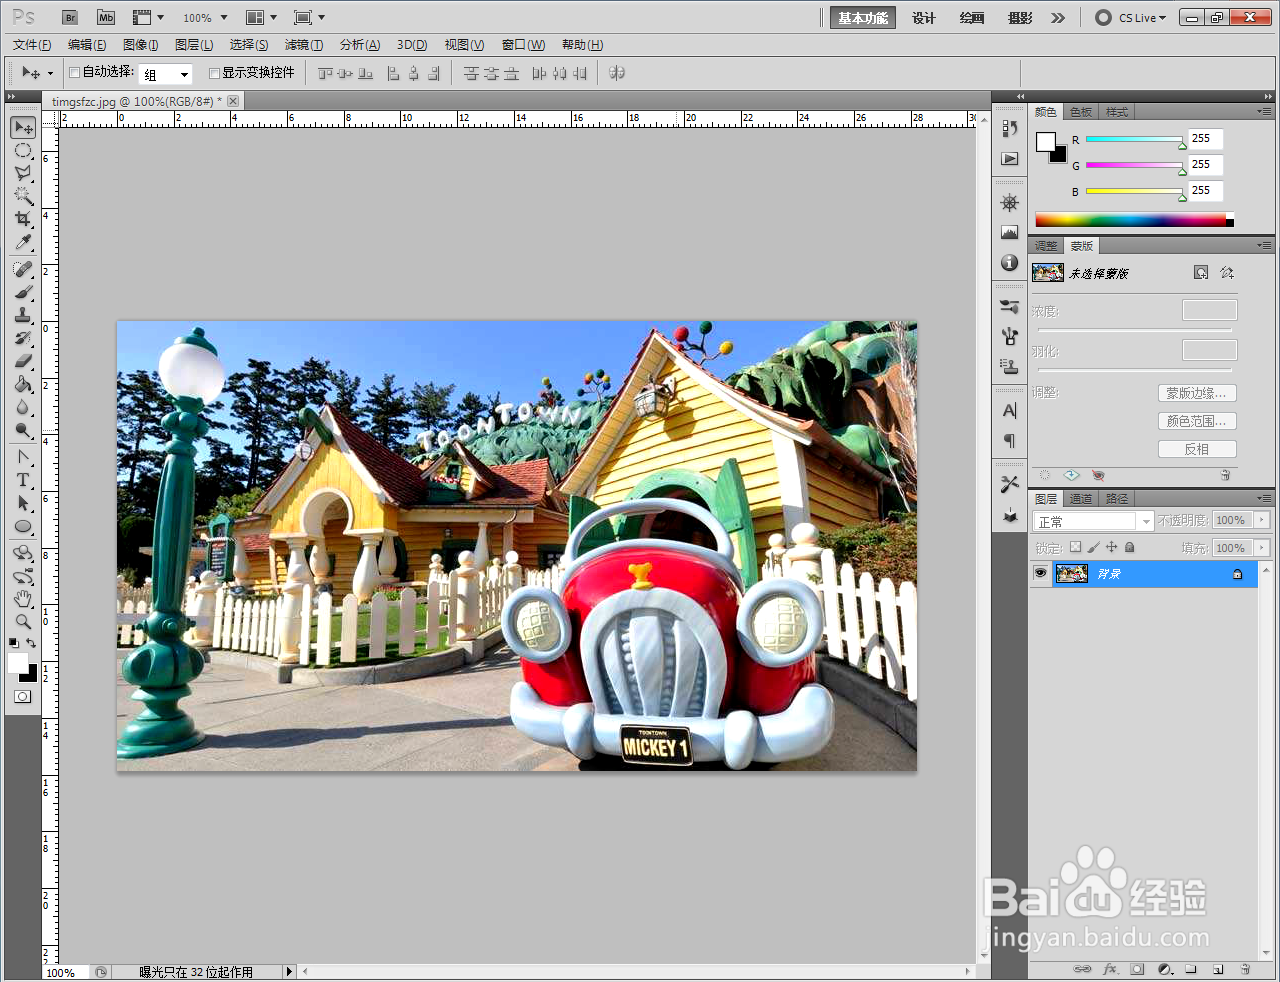Toggle Quick Mask mode

(x=23, y=696)
